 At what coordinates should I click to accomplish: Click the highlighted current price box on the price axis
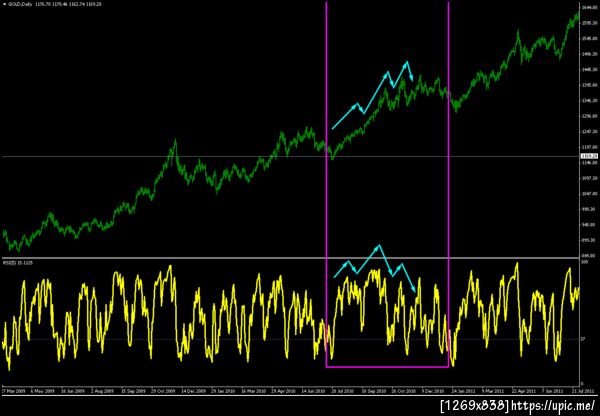pyautogui.click(x=589, y=156)
